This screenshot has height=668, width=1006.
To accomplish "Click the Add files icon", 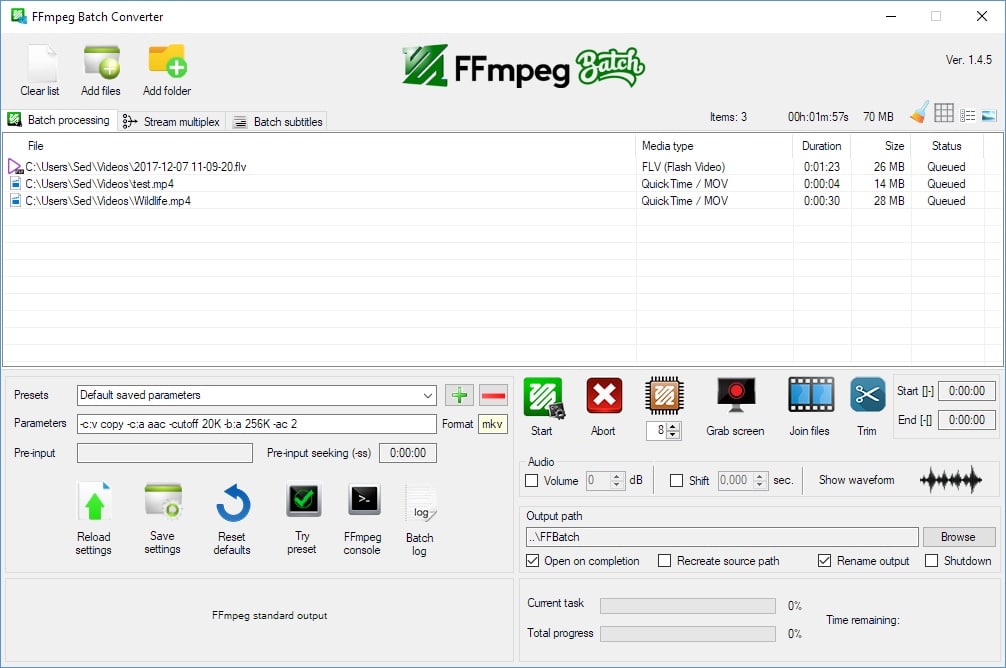I will [x=101, y=63].
